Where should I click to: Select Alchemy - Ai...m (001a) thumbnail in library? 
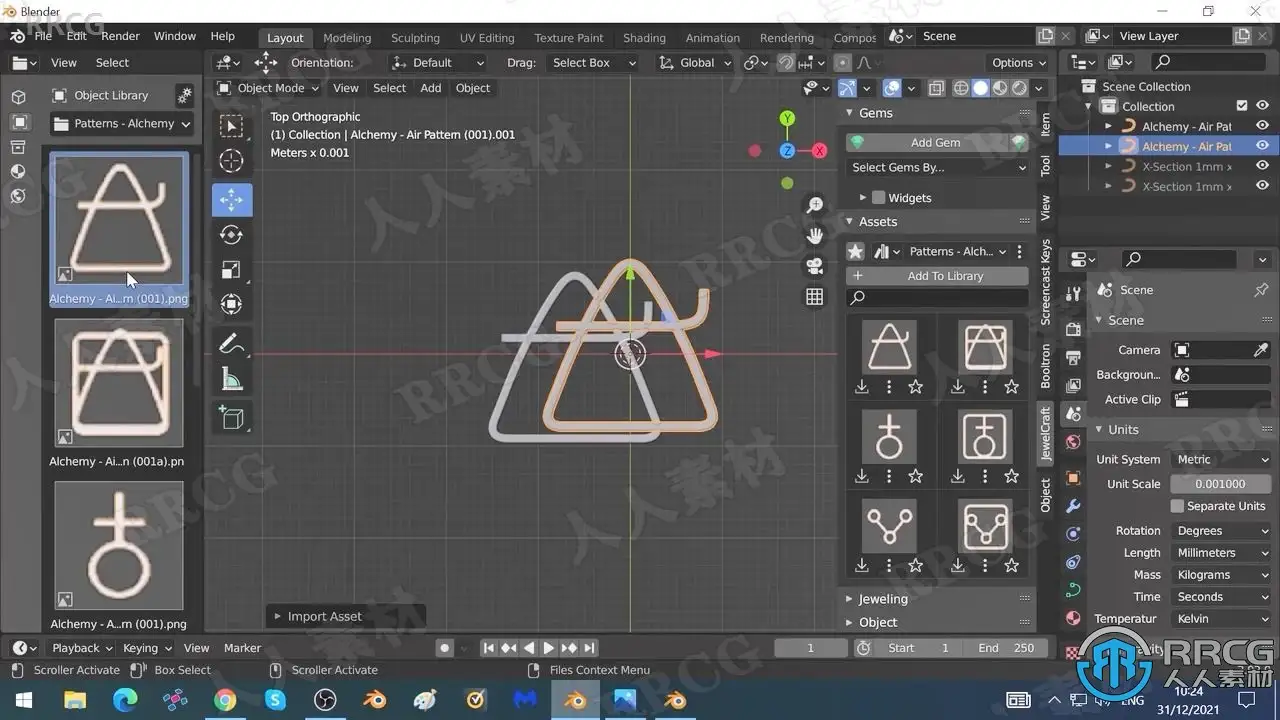(x=119, y=383)
